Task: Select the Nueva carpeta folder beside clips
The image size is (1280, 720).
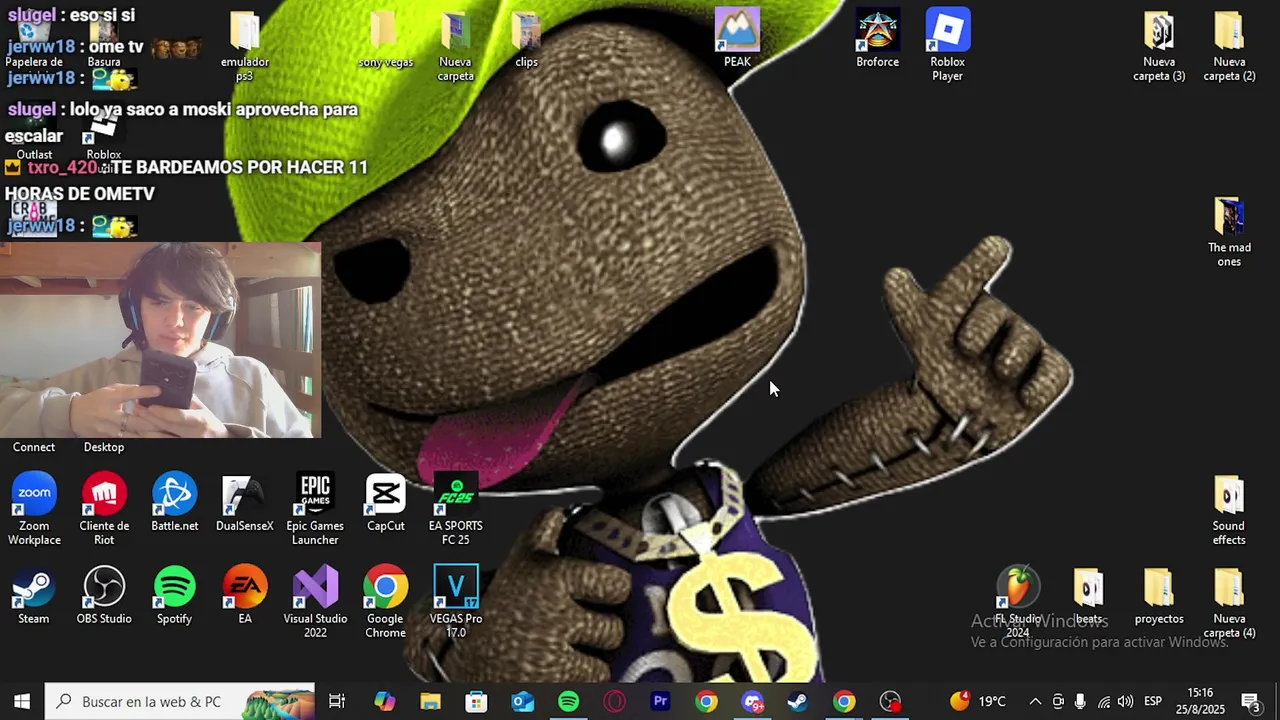Action: 455,44
